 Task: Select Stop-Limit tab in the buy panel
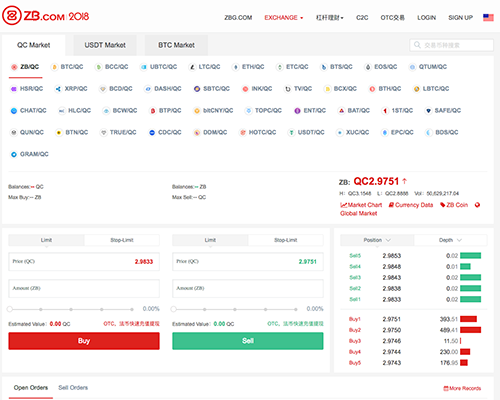122,240
